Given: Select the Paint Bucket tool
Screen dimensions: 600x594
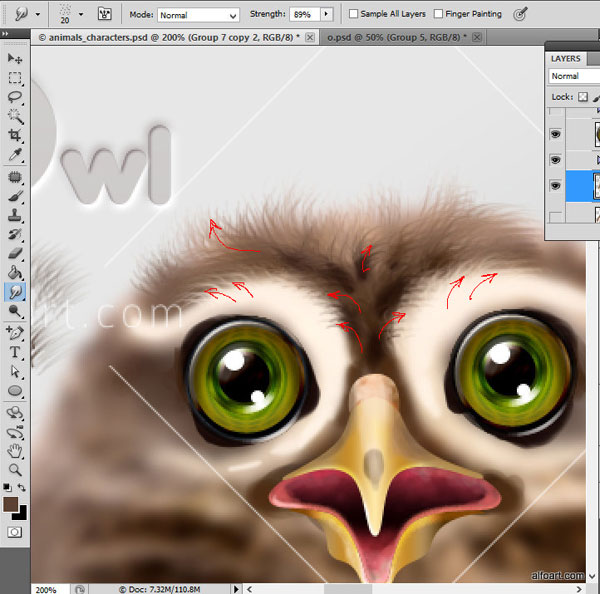Looking at the screenshot, I should click(x=15, y=273).
